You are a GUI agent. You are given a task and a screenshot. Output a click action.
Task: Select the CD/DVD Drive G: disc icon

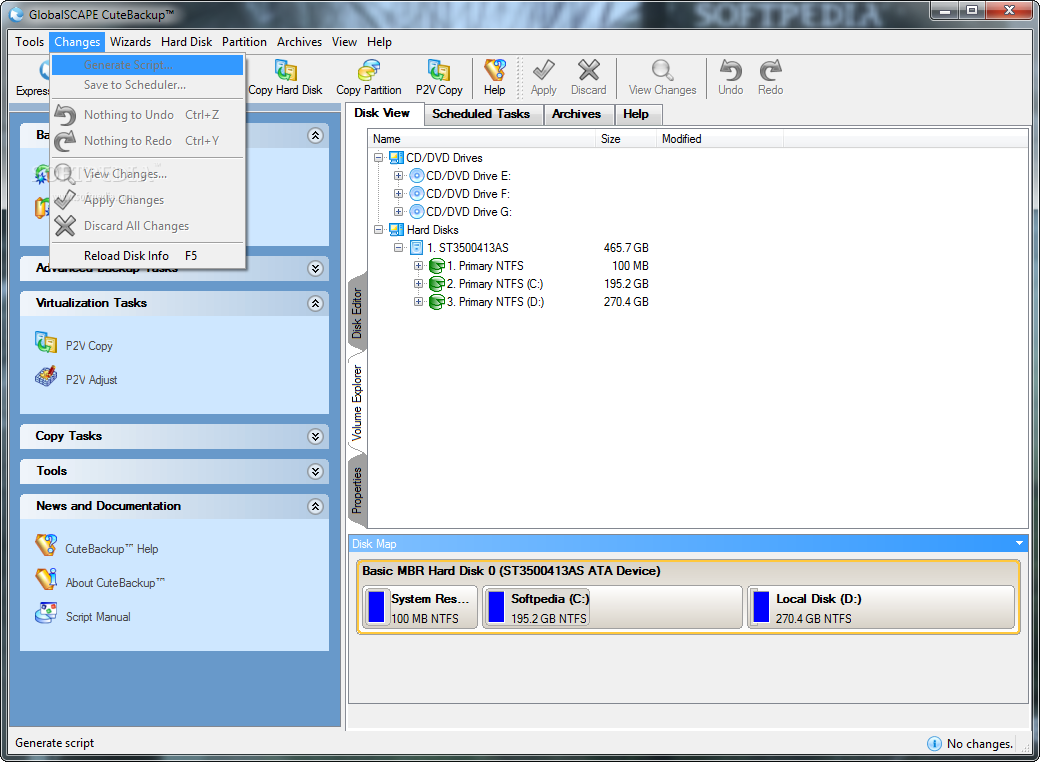pos(417,212)
